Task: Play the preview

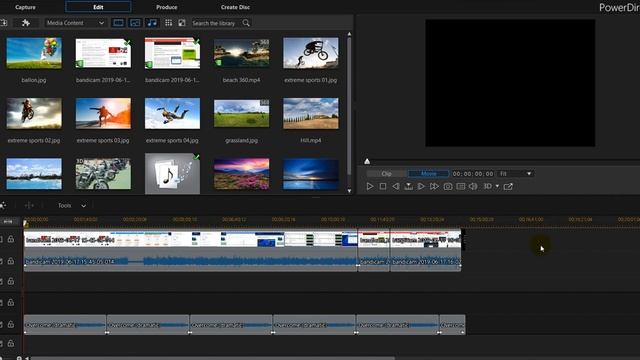Action: coord(370,186)
